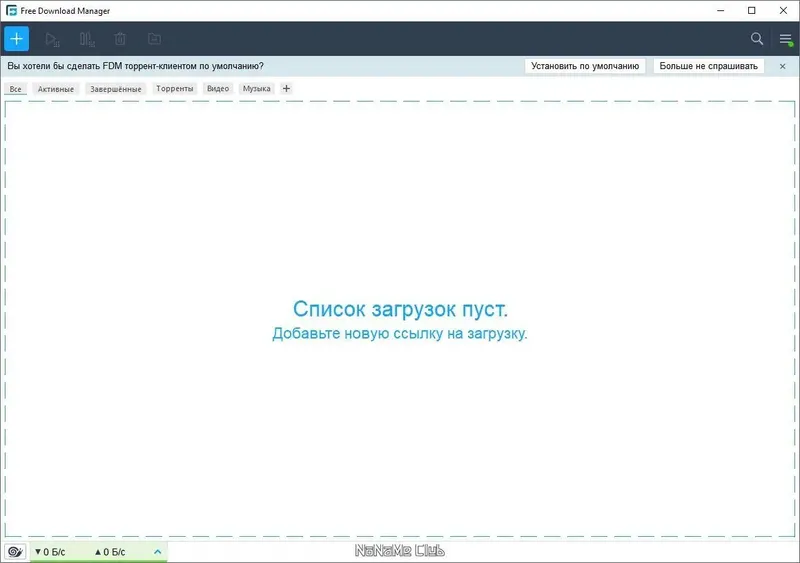800x563 pixels.
Task: Select the Музыка tab
Action: coord(257,89)
